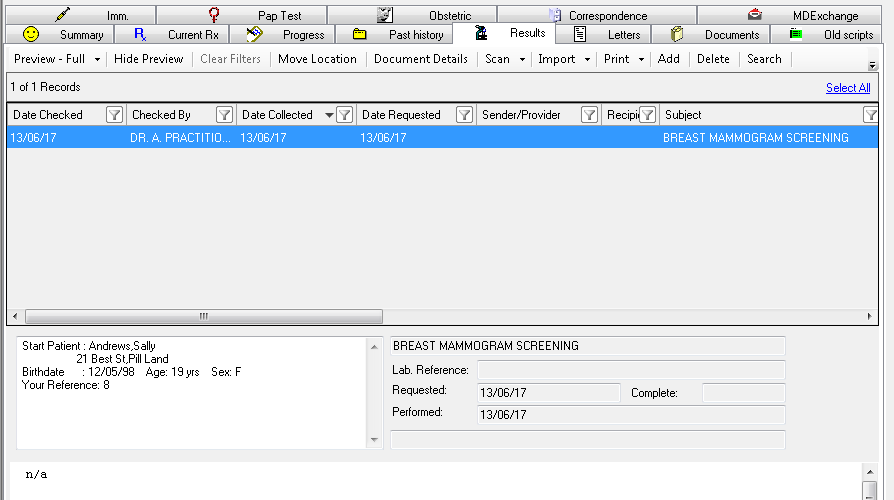The width and height of the screenshot is (894, 500).
Task: Click the Delete button
Action: click(x=713, y=59)
